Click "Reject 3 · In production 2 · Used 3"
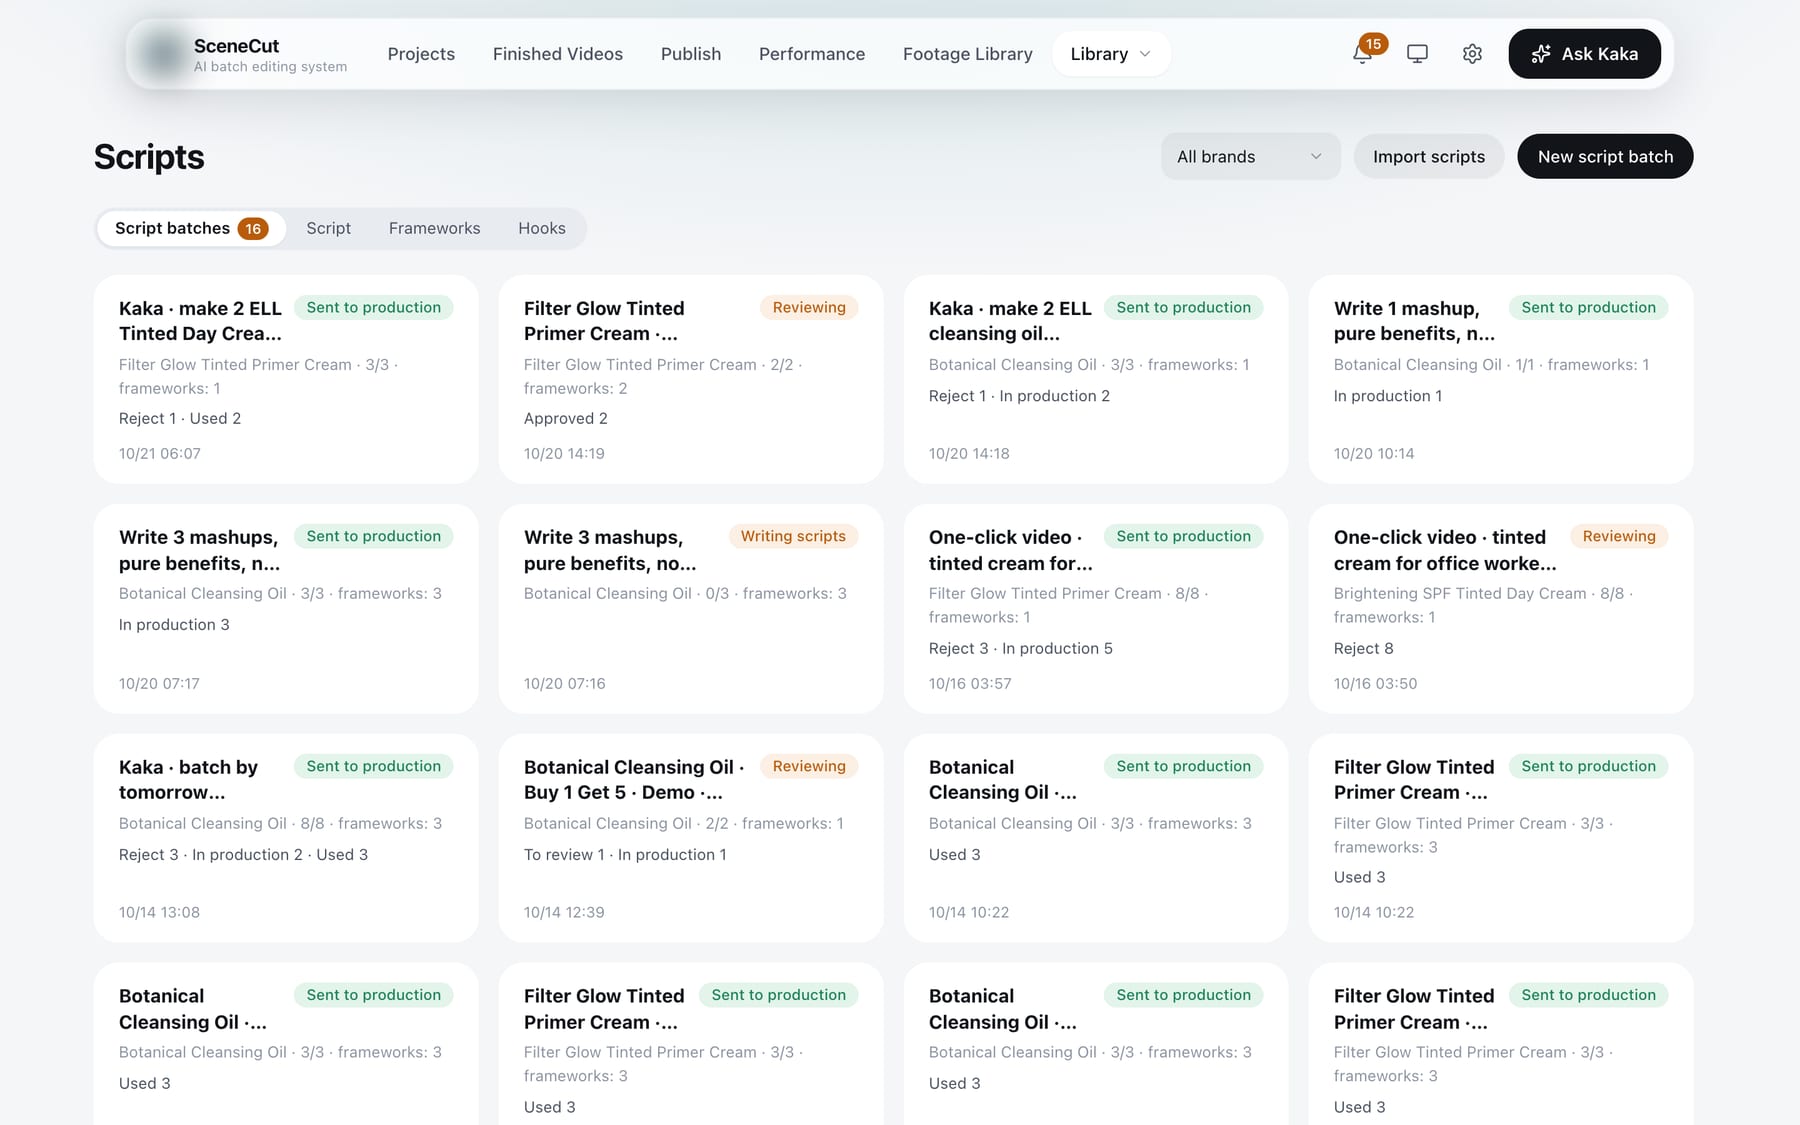The width and height of the screenshot is (1800, 1125). (x=244, y=855)
